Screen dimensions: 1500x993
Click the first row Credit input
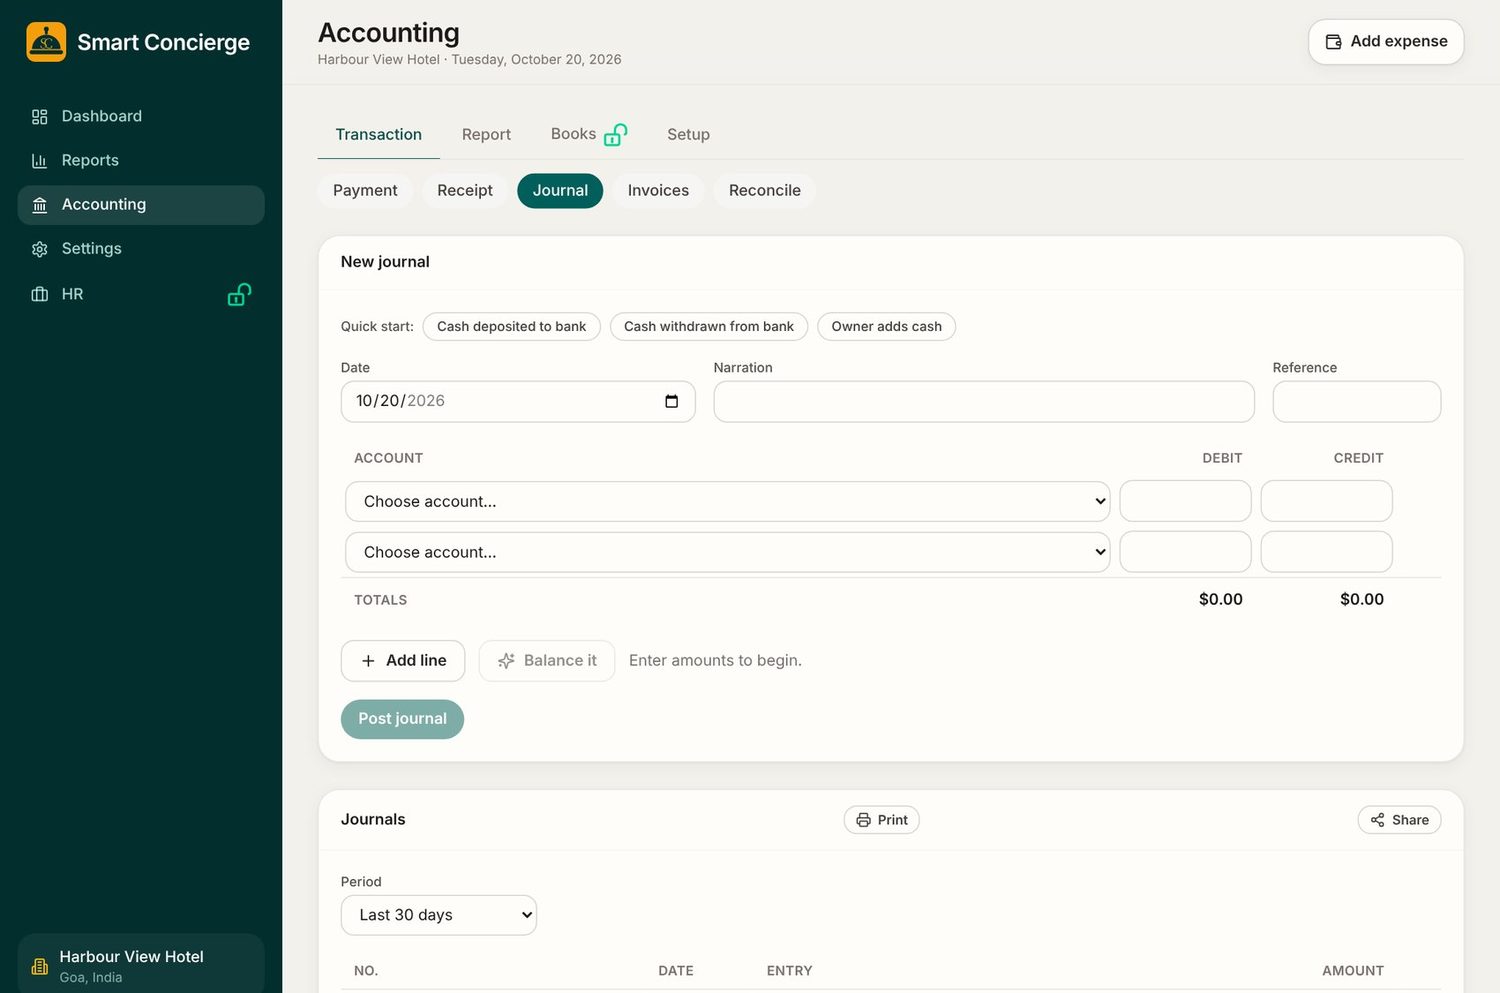tap(1326, 501)
